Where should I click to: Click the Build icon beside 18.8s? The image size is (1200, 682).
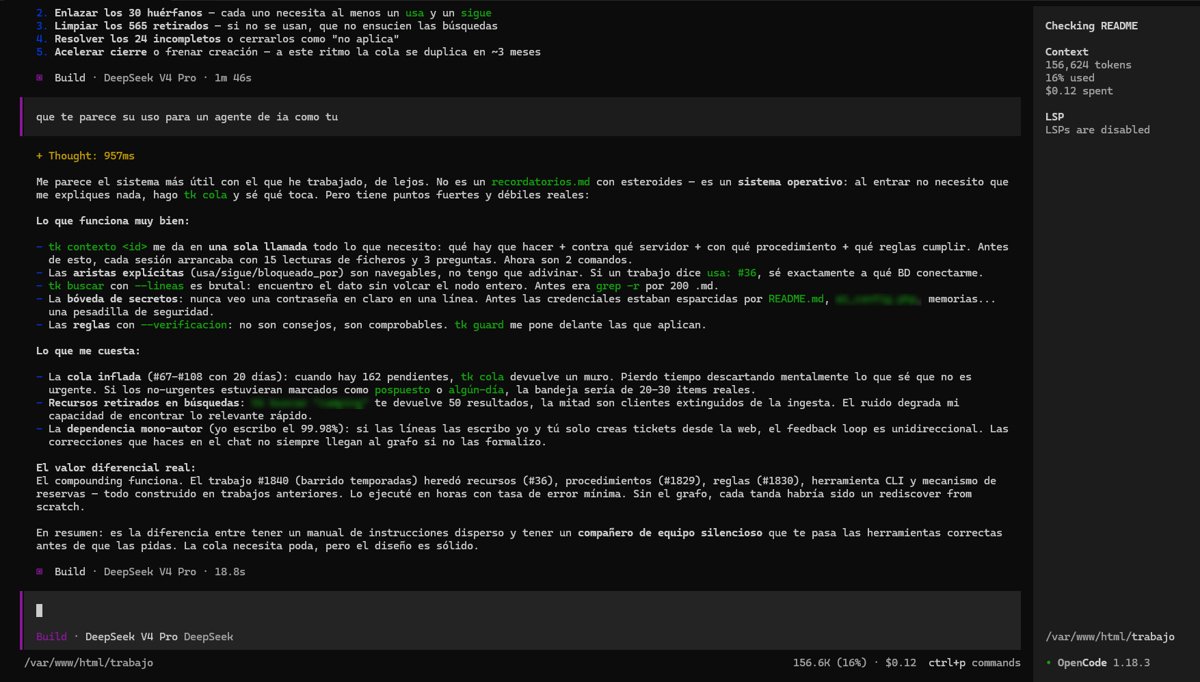[39, 572]
